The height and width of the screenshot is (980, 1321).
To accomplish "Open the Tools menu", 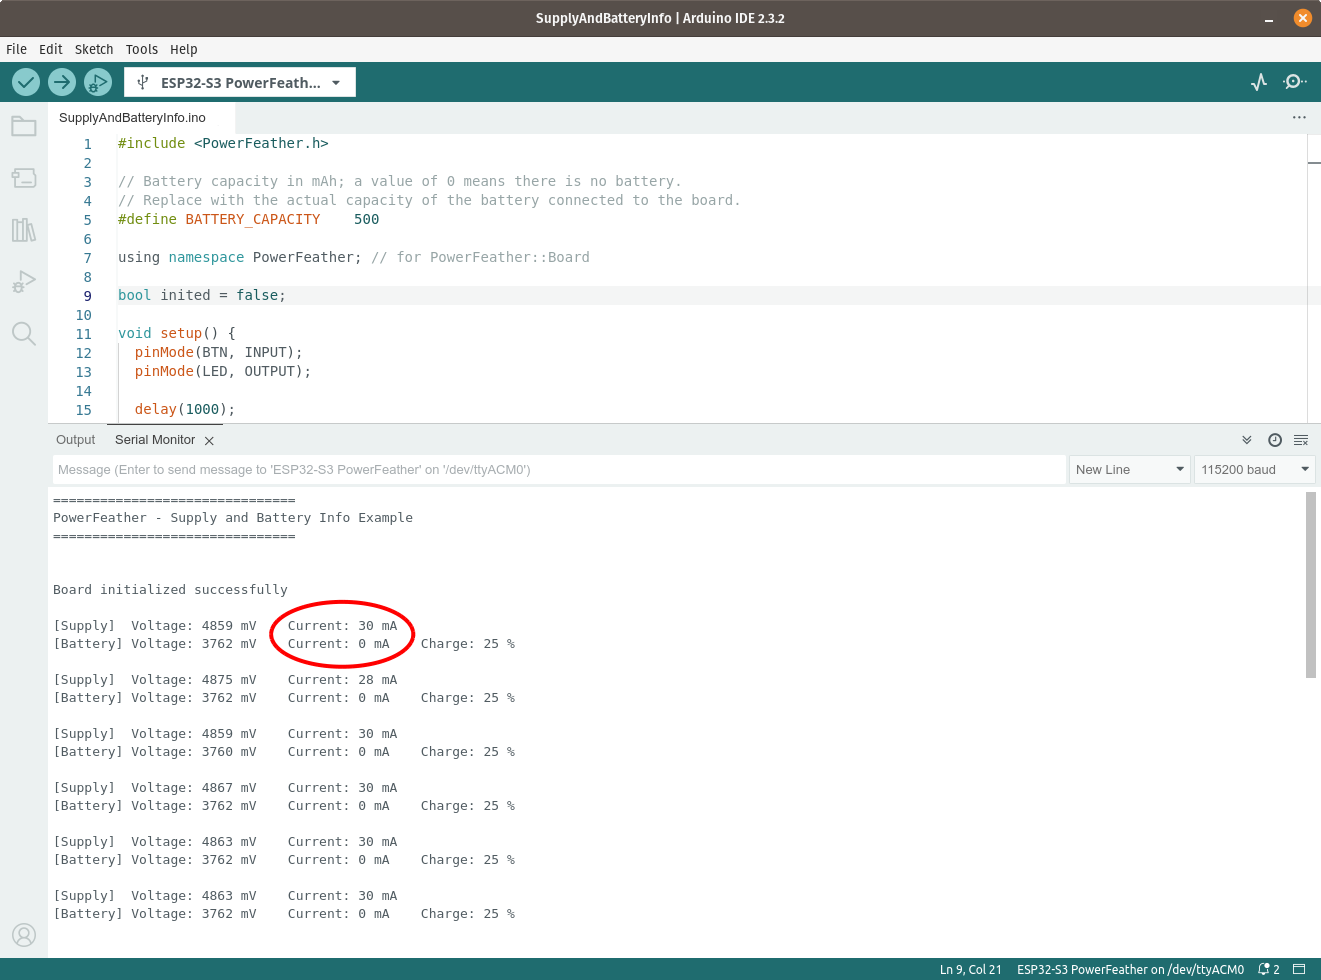I will (141, 49).
